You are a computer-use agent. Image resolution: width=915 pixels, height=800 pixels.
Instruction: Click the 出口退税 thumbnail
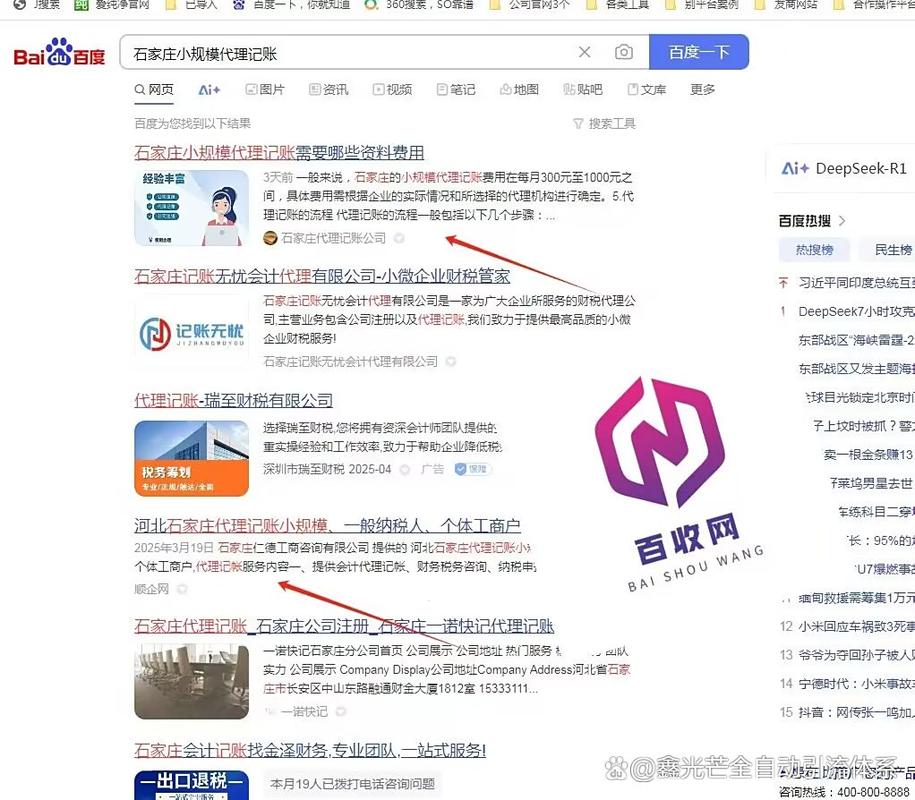coord(191,785)
